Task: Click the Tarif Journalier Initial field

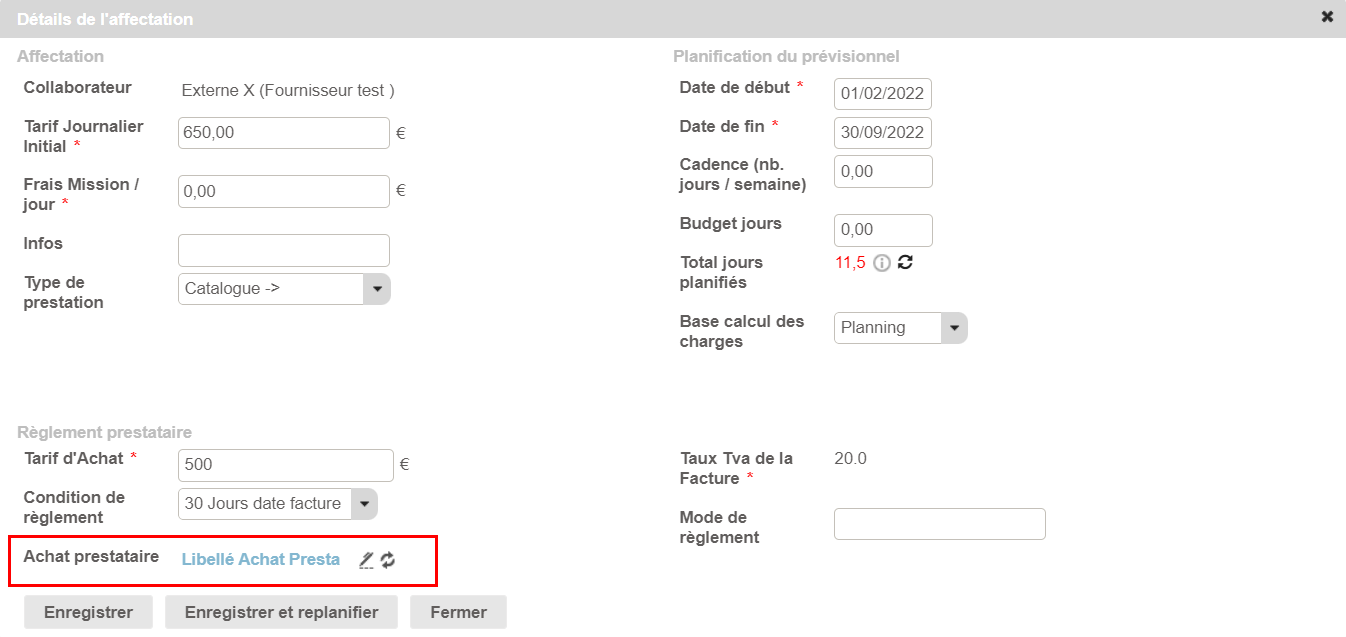Action: 283,133
